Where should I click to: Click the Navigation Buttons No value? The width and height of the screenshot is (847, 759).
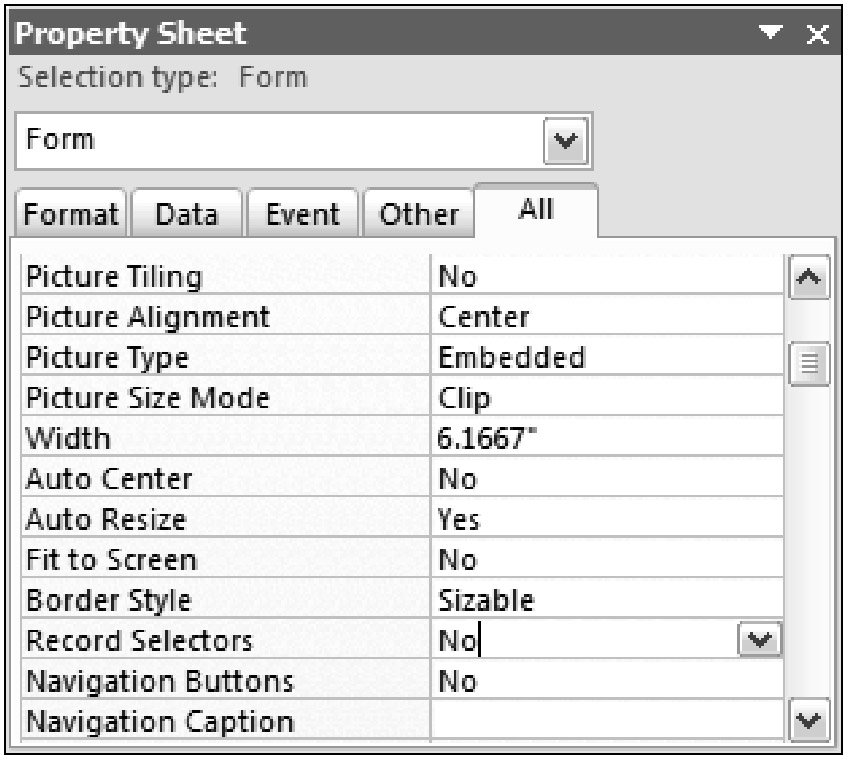click(x=606, y=681)
